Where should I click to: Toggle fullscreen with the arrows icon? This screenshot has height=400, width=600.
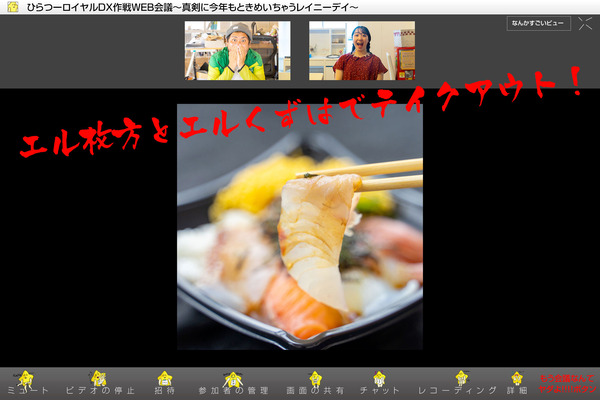(x=585, y=24)
